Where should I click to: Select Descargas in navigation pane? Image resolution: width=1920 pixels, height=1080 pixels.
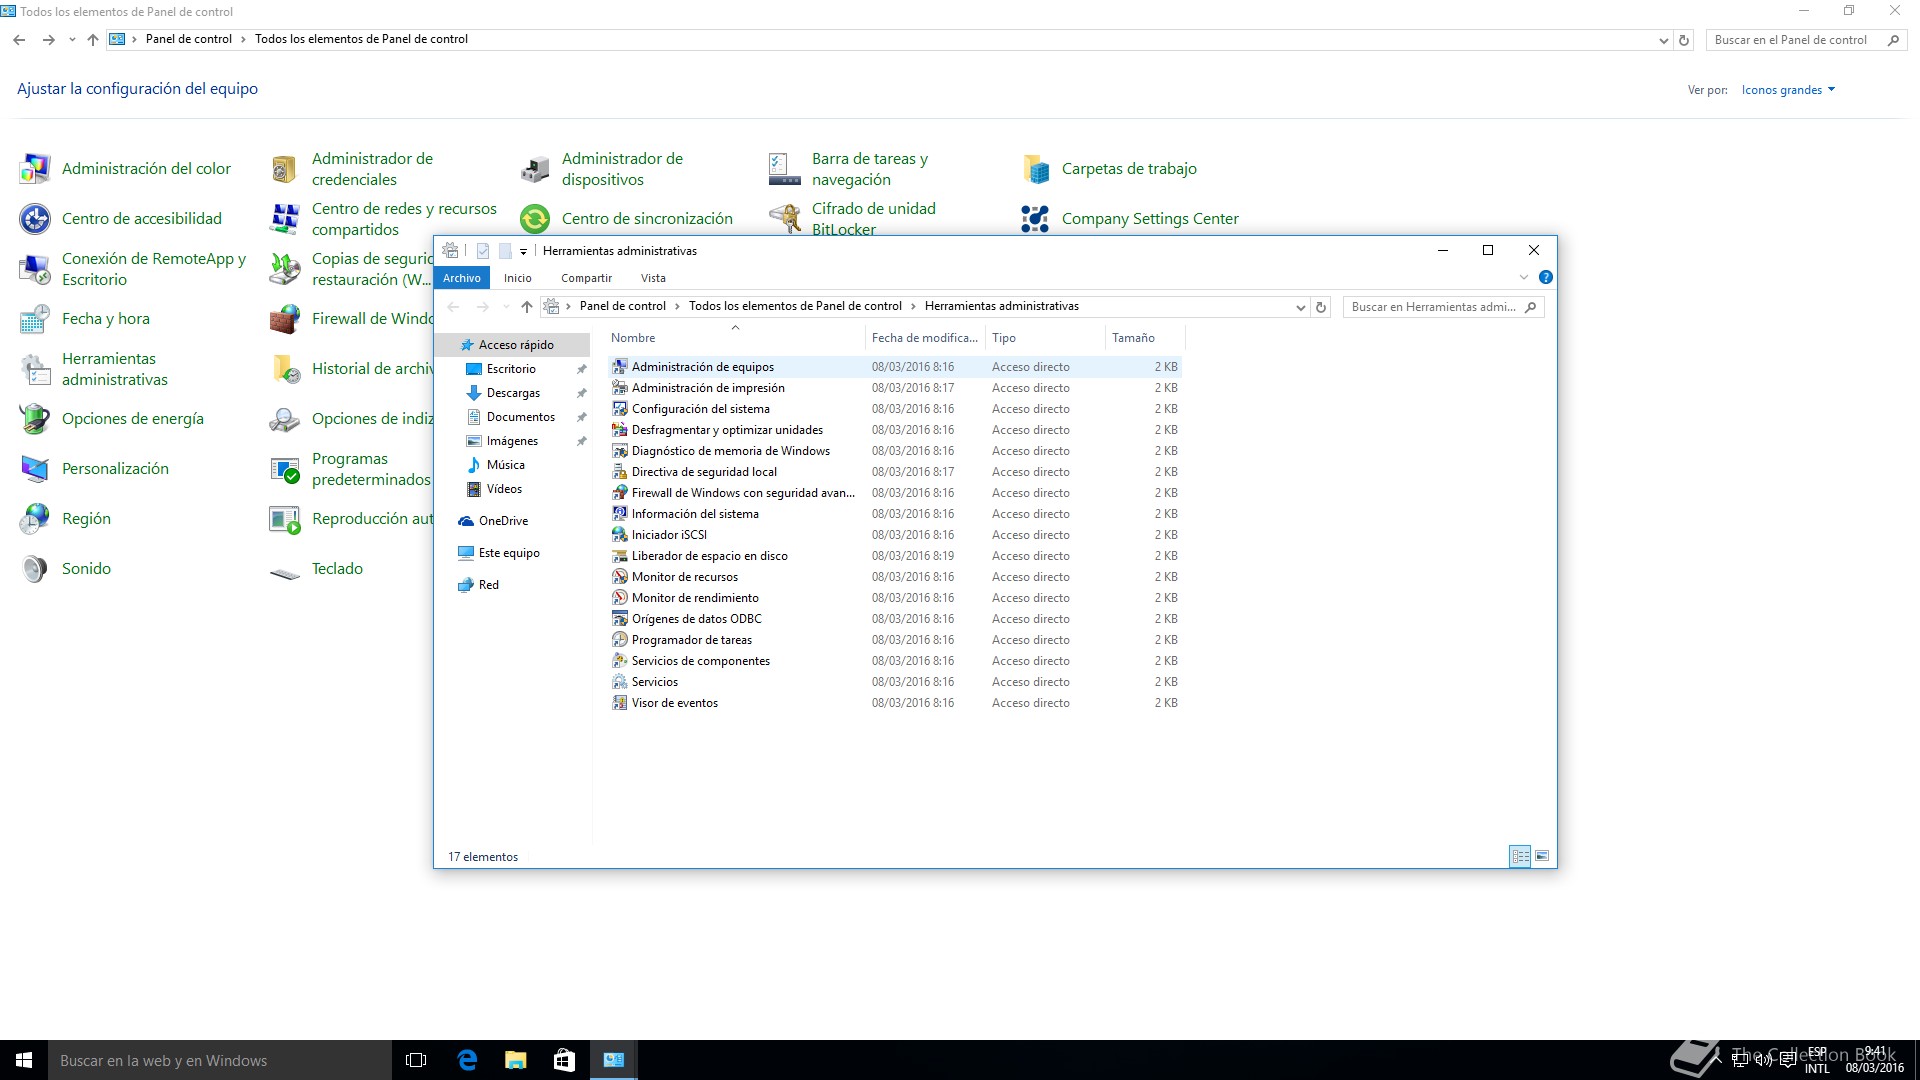(x=514, y=393)
